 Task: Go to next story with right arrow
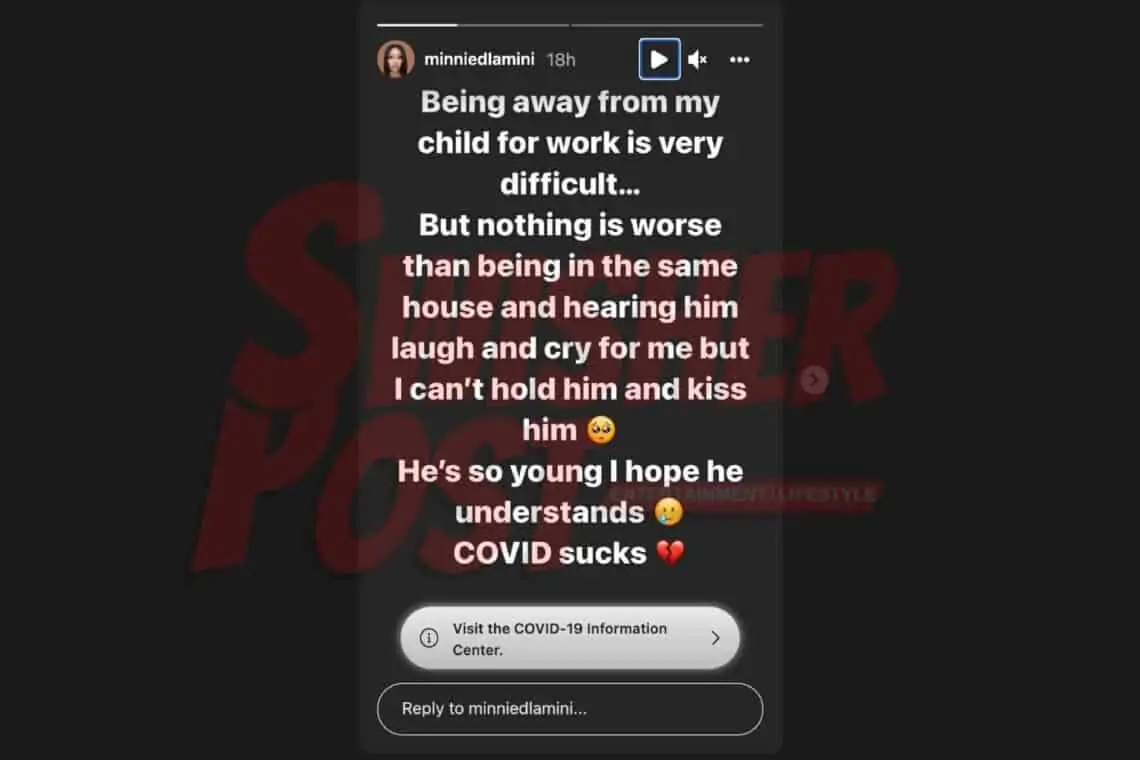pyautogui.click(x=814, y=379)
